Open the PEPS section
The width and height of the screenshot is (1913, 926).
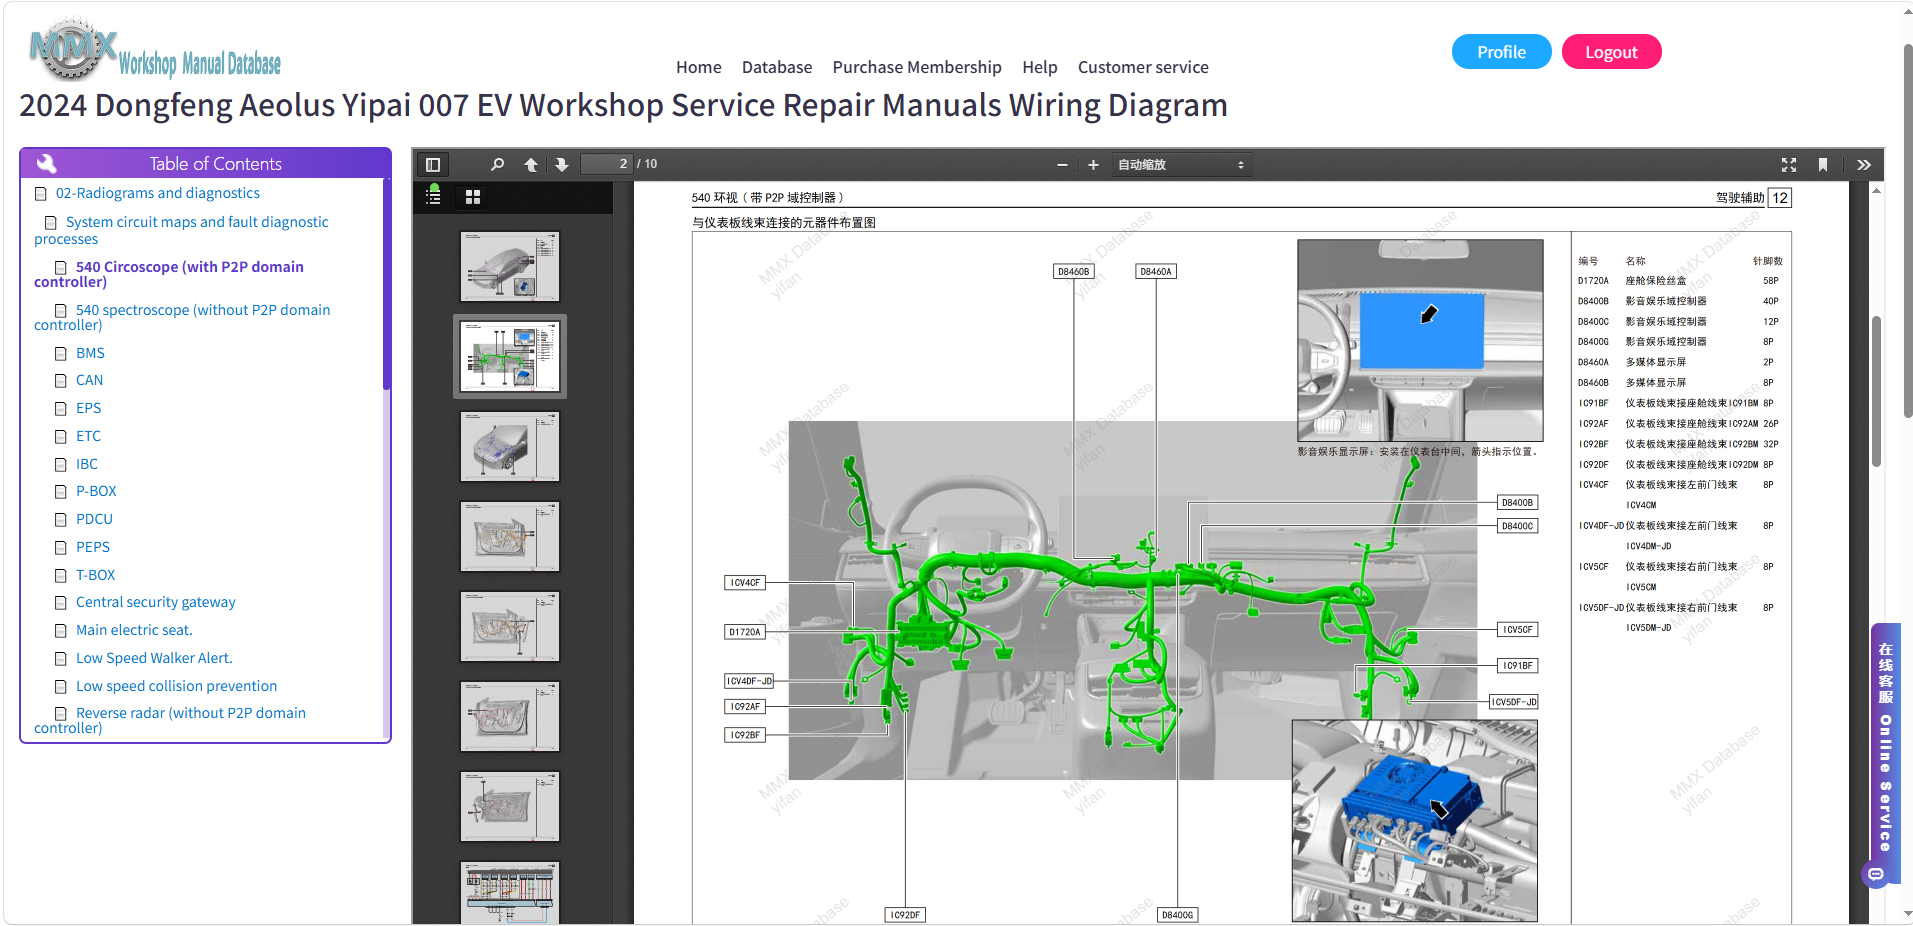pyautogui.click(x=93, y=547)
